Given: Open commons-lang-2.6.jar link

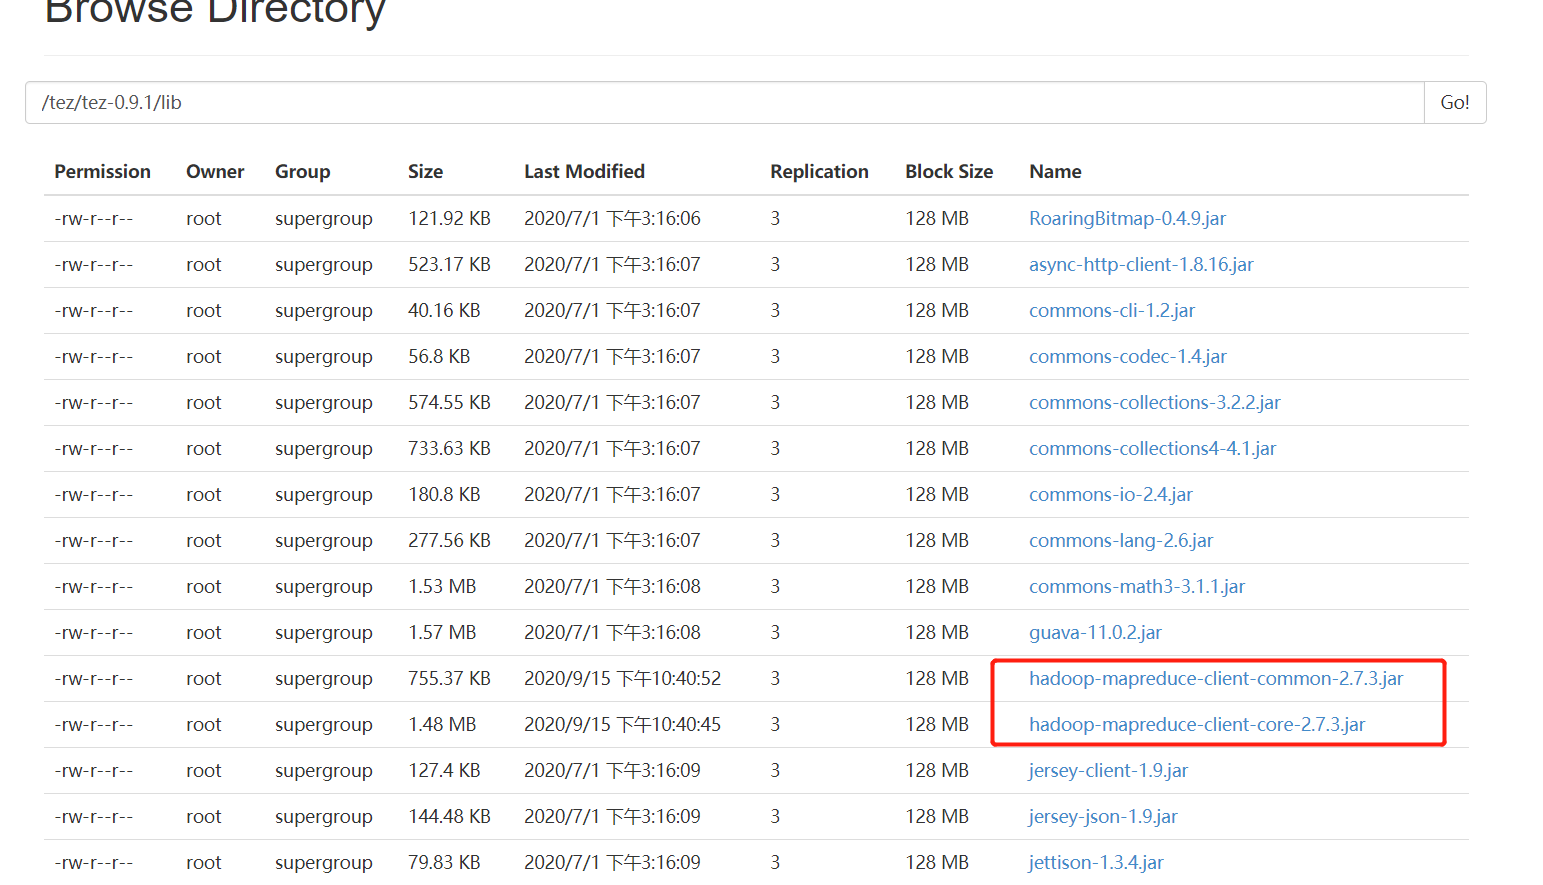Looking at the screenshot, I should pyautogui.click(x=1121, y=540).
